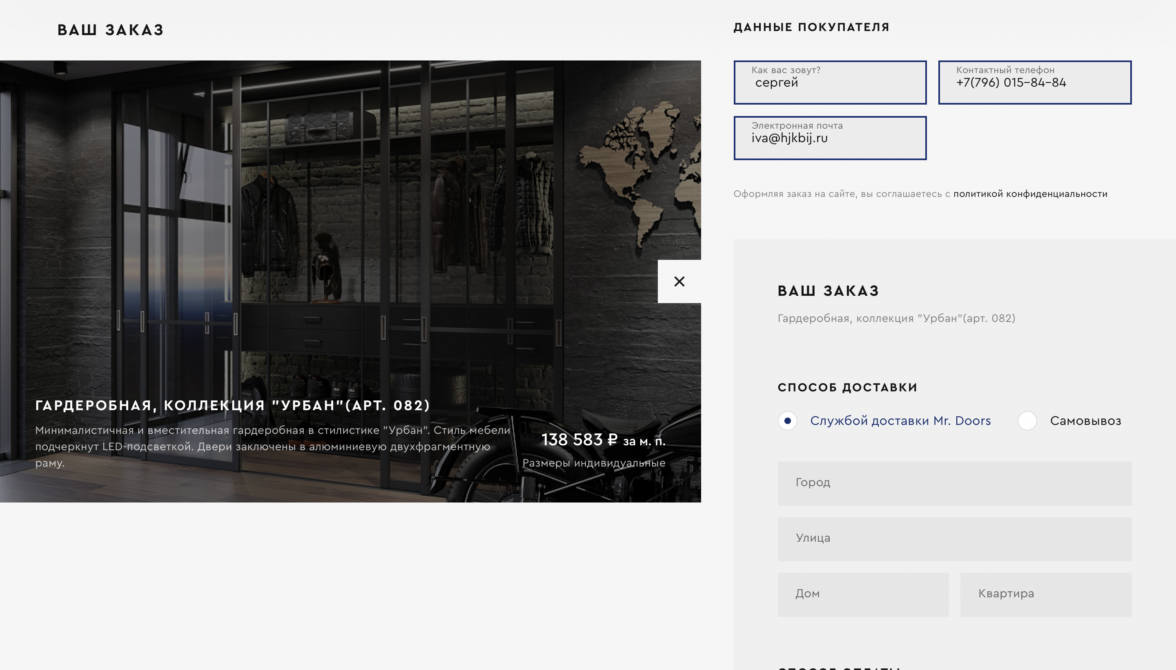This screenshot has width=1176, height=670.
Task: Select the Улица address field
Action: coord(954,539)
